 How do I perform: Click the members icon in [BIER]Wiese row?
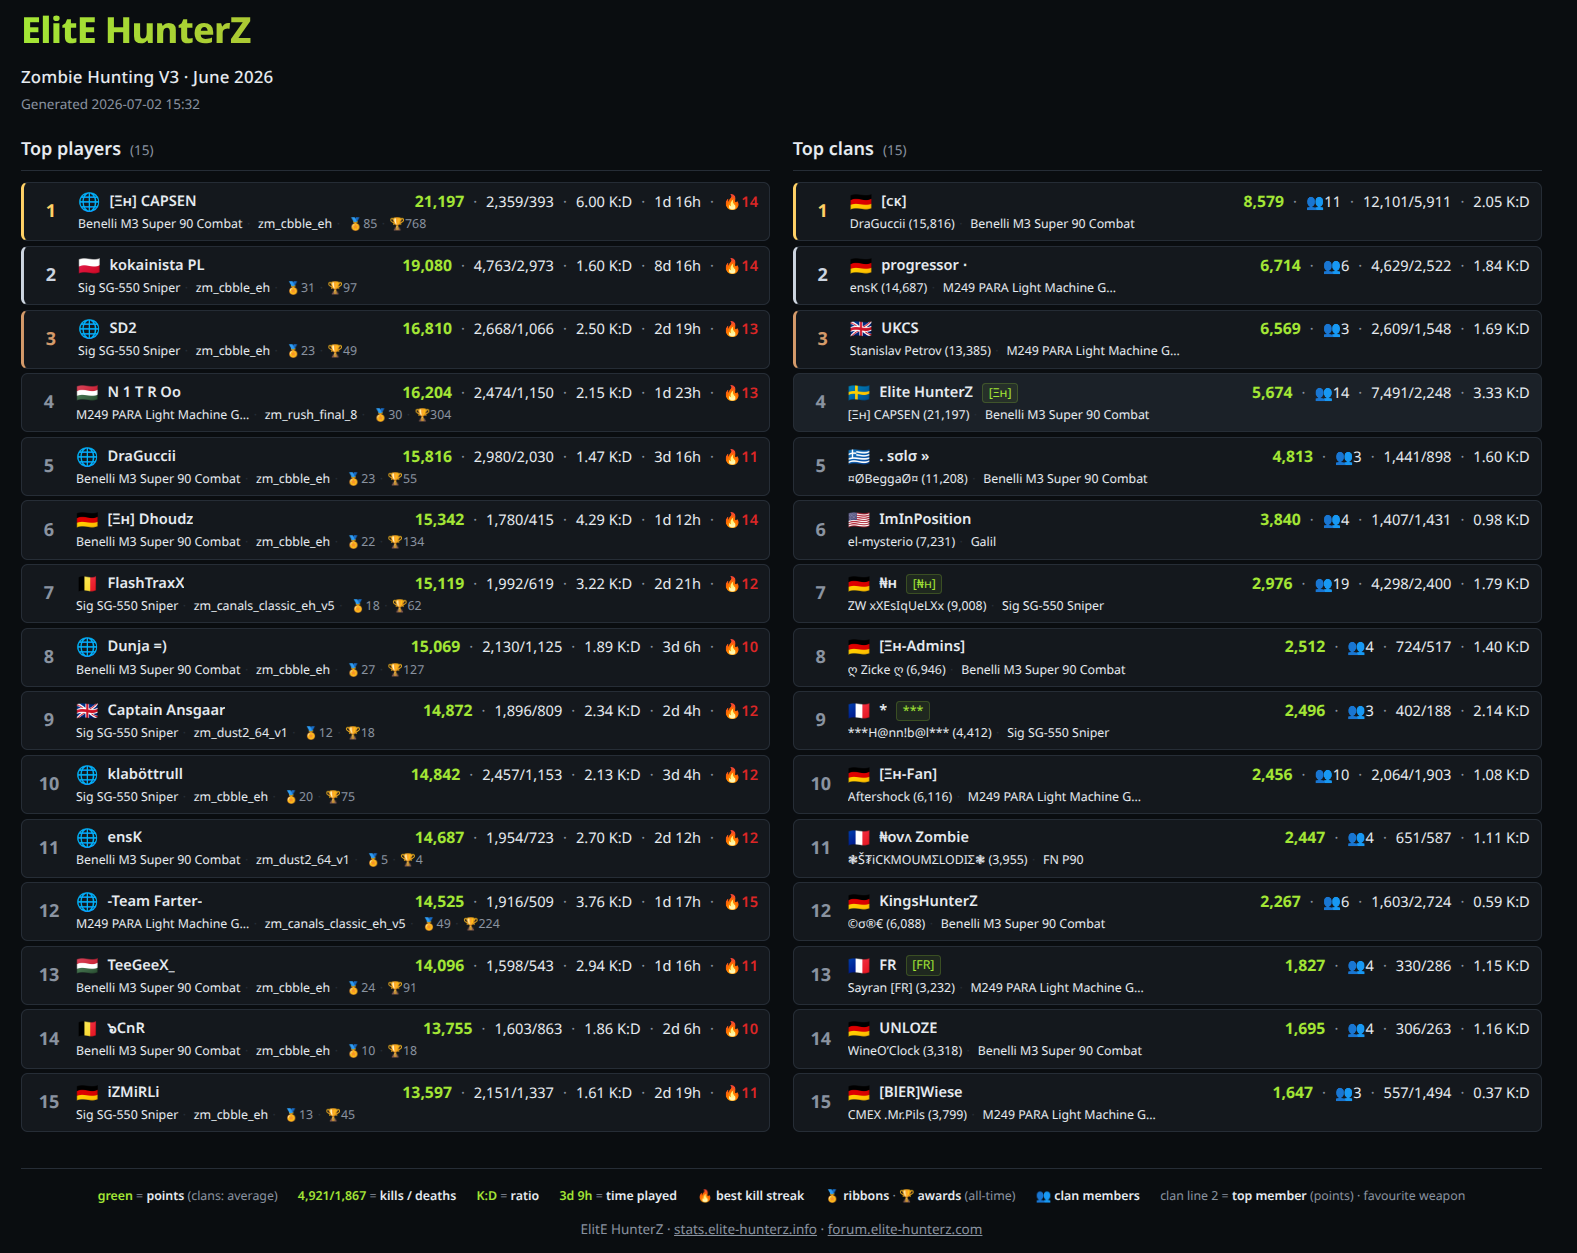[x=1344, y=1094]
